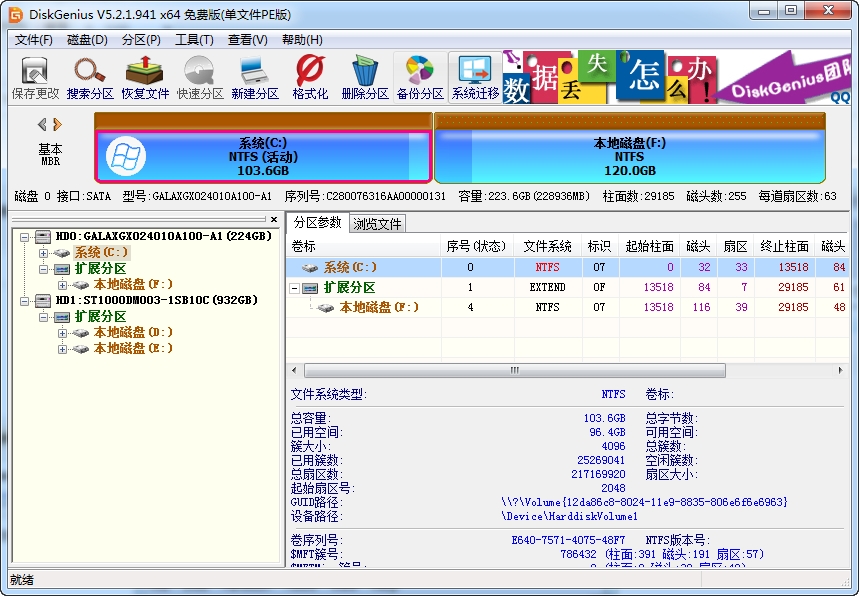
Task: Collapse the HD0 GALAXGX024010A100-A1 tree node
Action: [x=24, y=237]
